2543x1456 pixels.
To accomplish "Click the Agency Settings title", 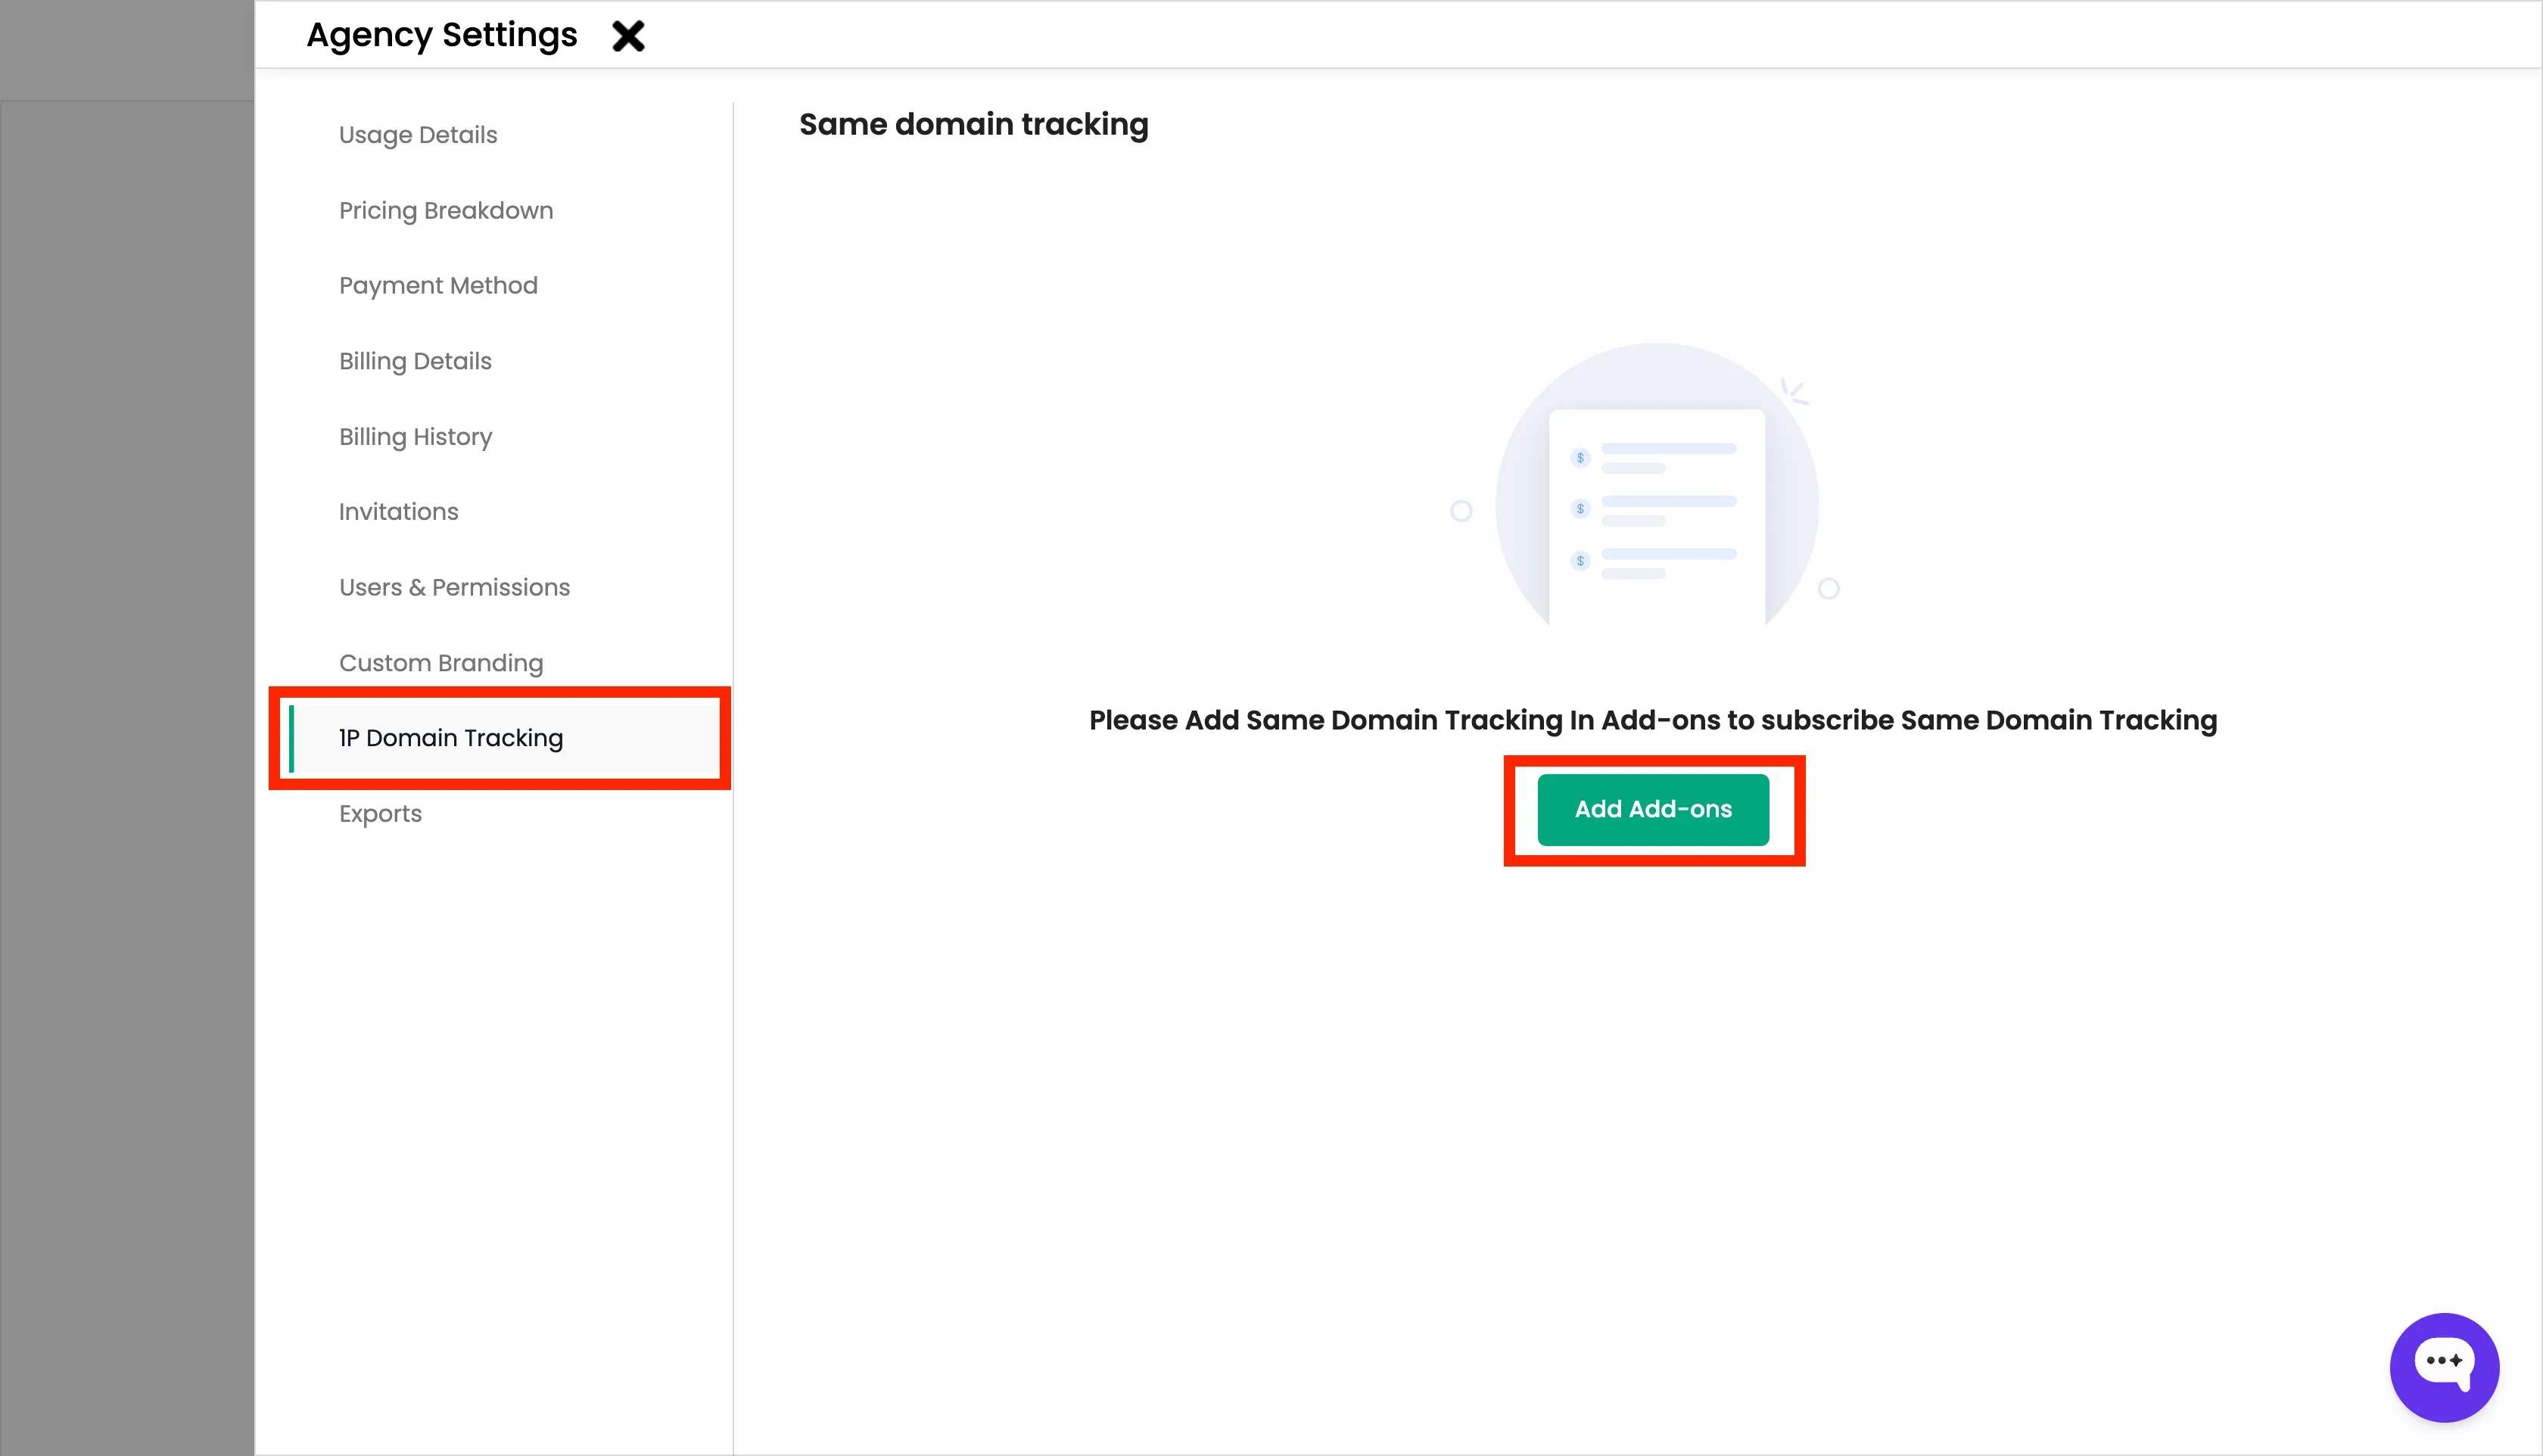I will click(441, 35).
